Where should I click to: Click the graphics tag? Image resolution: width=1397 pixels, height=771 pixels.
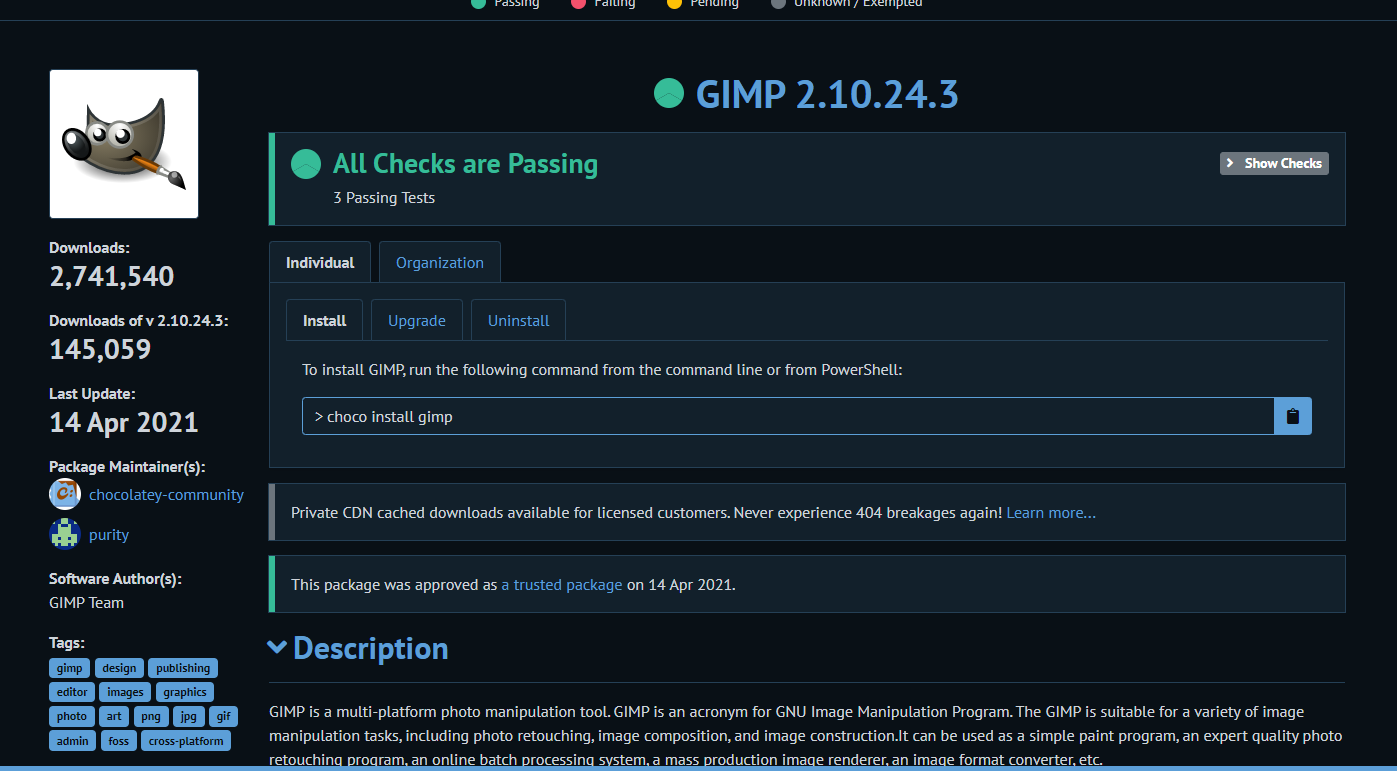coord(185,691)
